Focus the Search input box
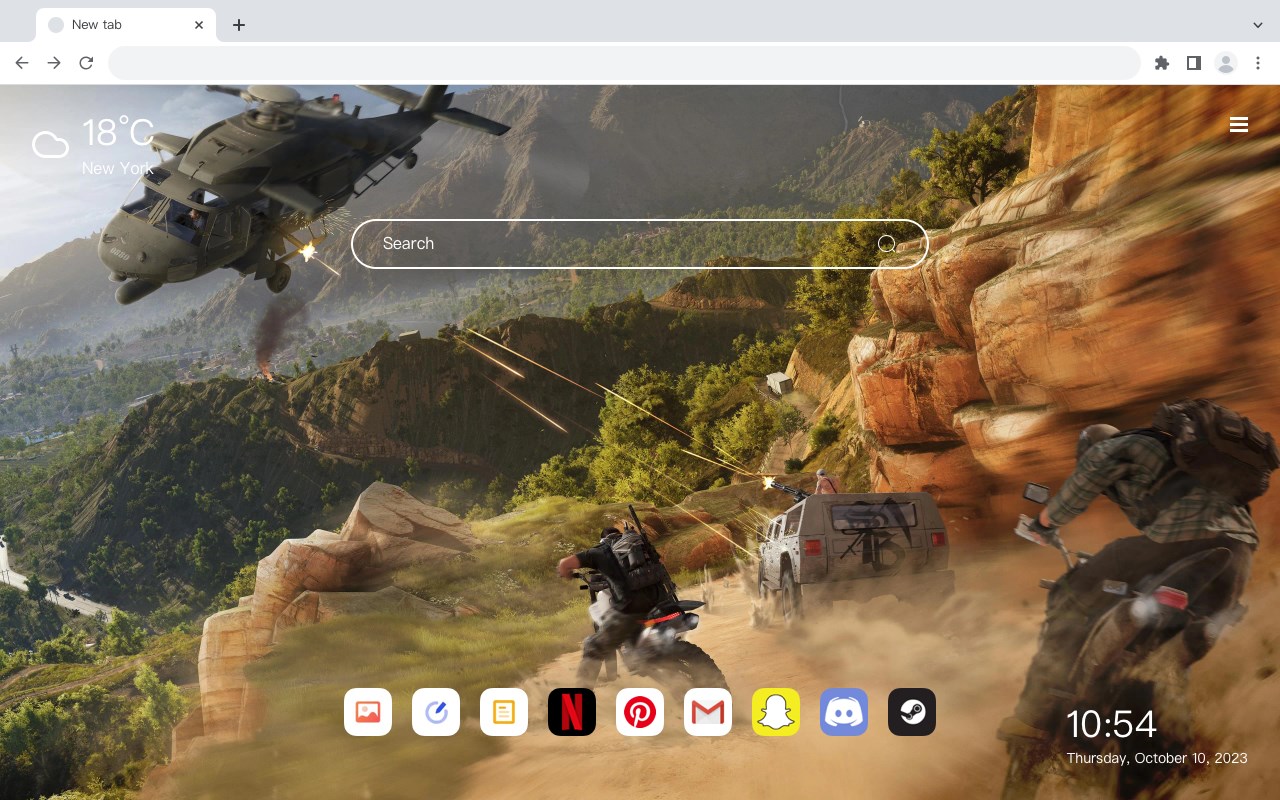1280x800 pixels. (640, 244)
